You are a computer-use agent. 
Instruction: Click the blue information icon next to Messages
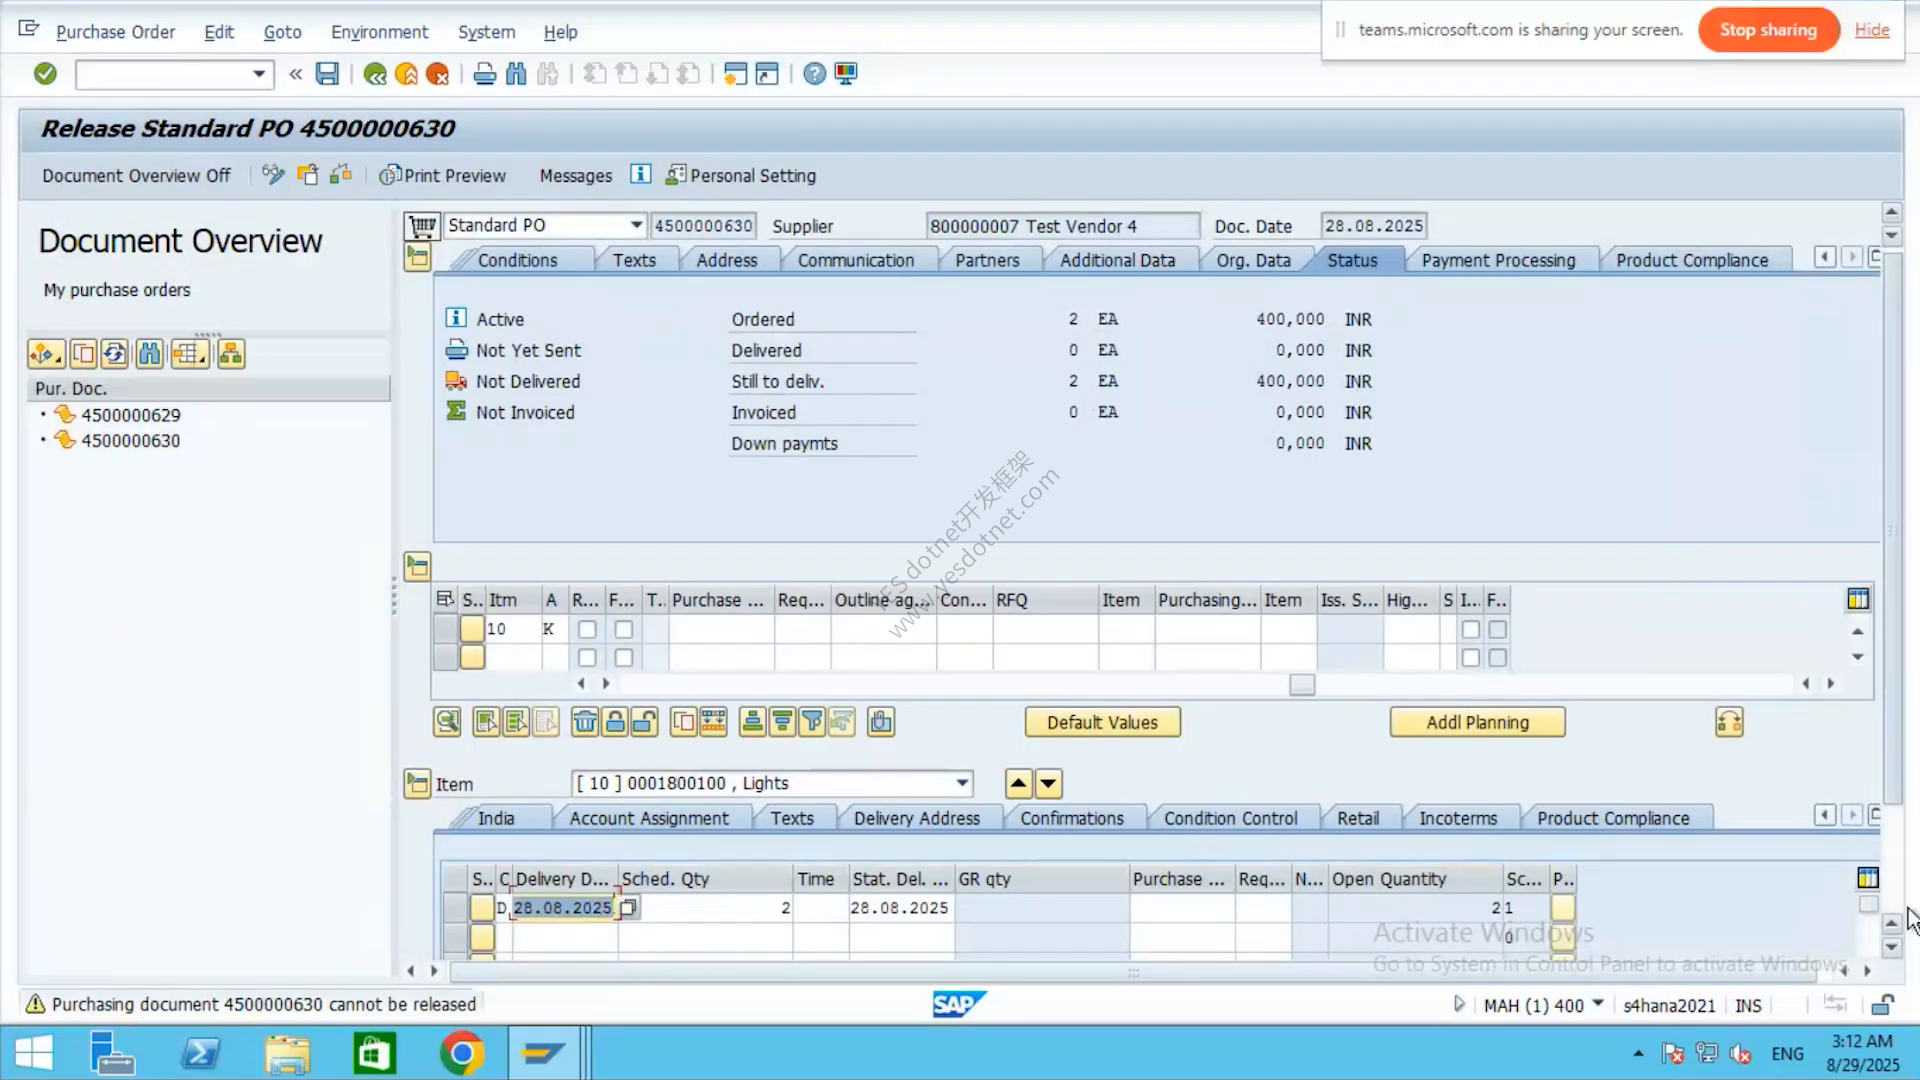coord(640,174)
